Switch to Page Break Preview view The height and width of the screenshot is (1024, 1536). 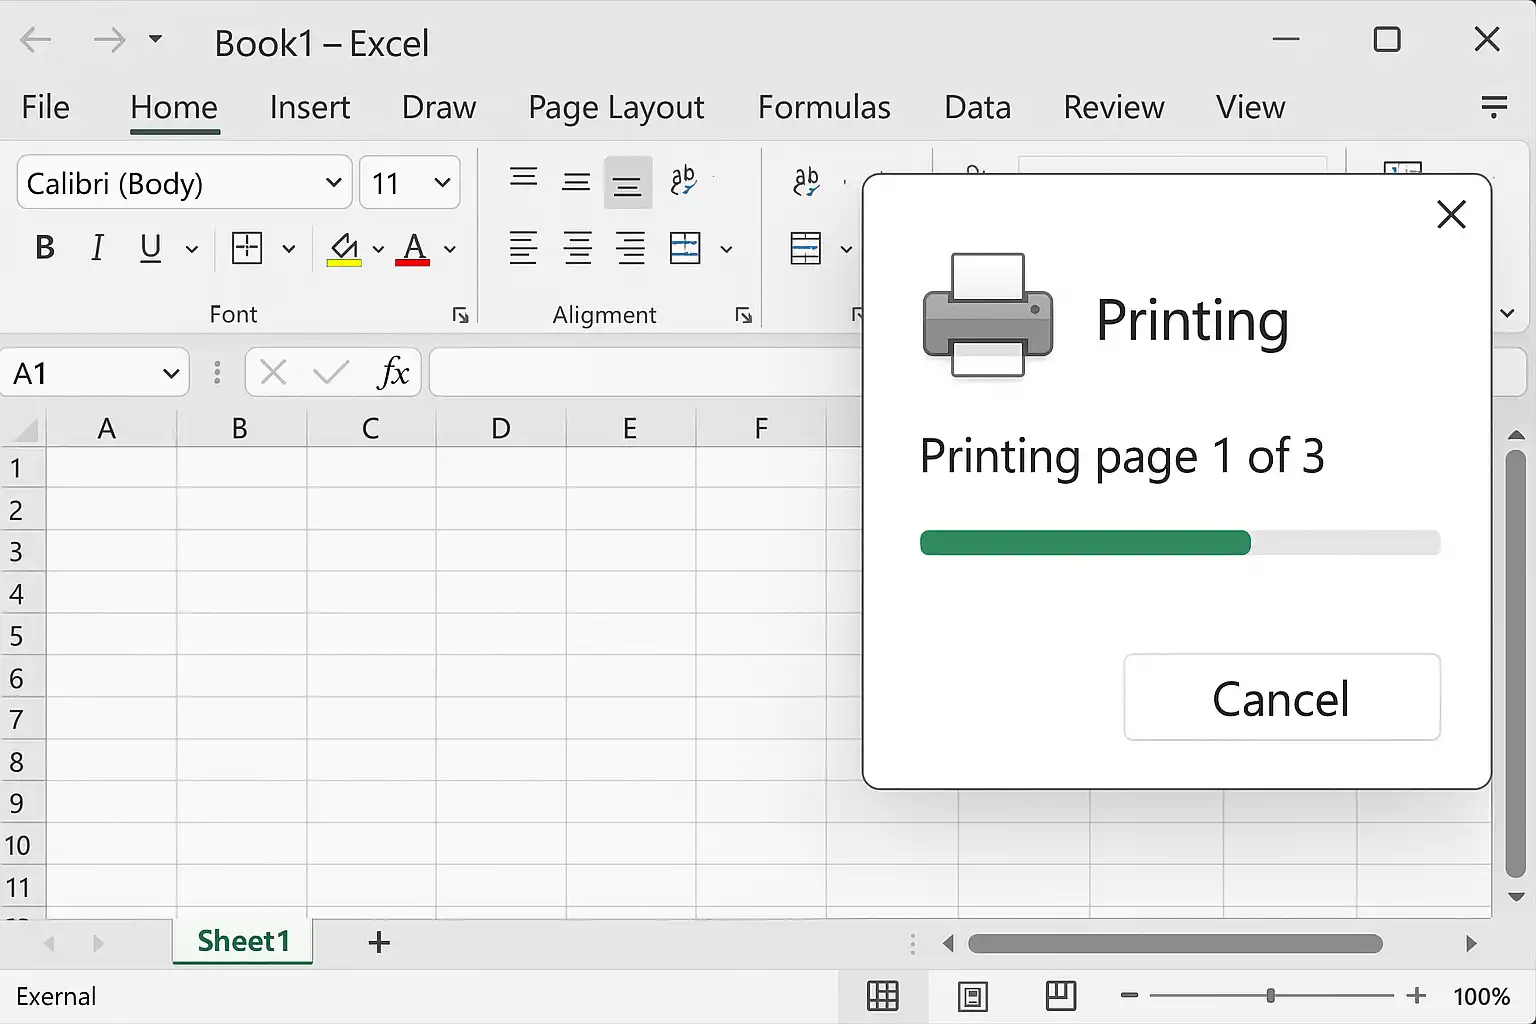(1060, 996)
